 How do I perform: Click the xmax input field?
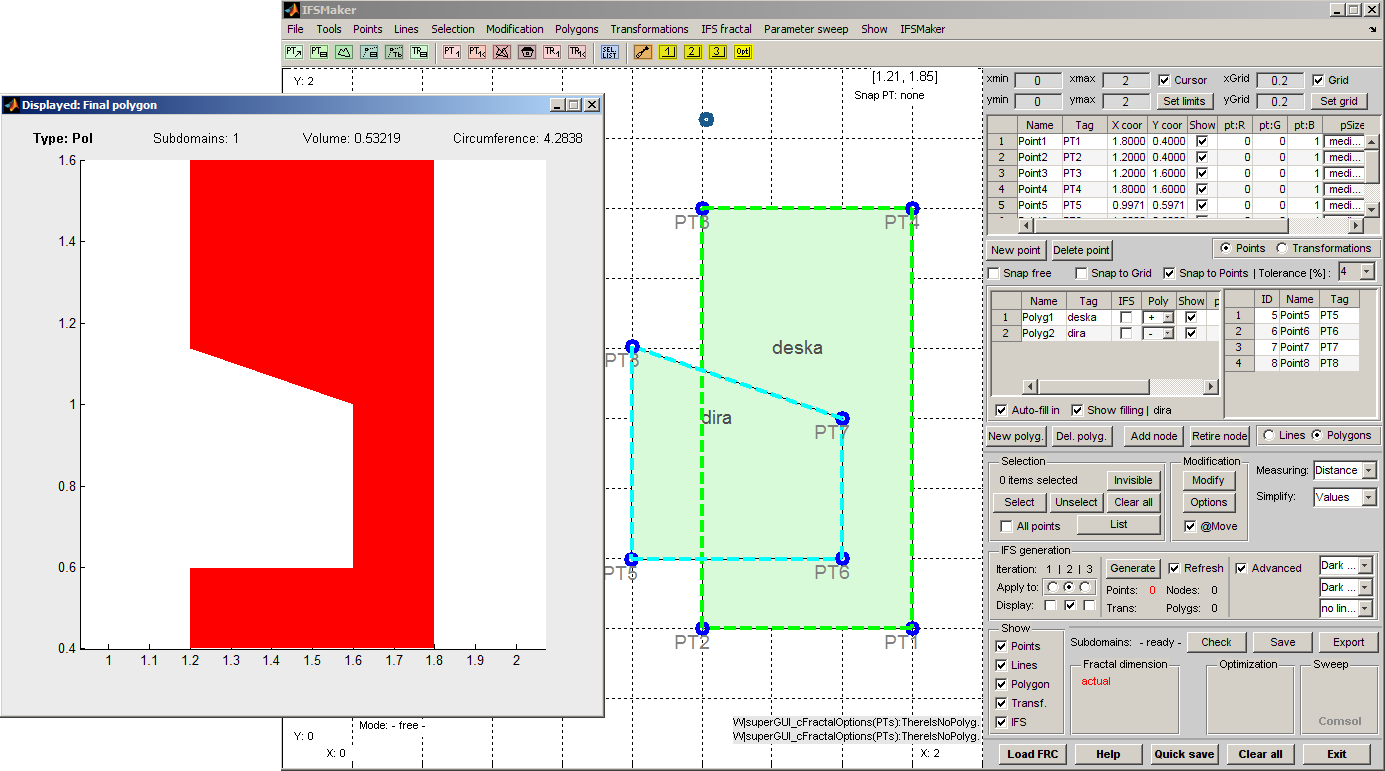(1126, 80)
